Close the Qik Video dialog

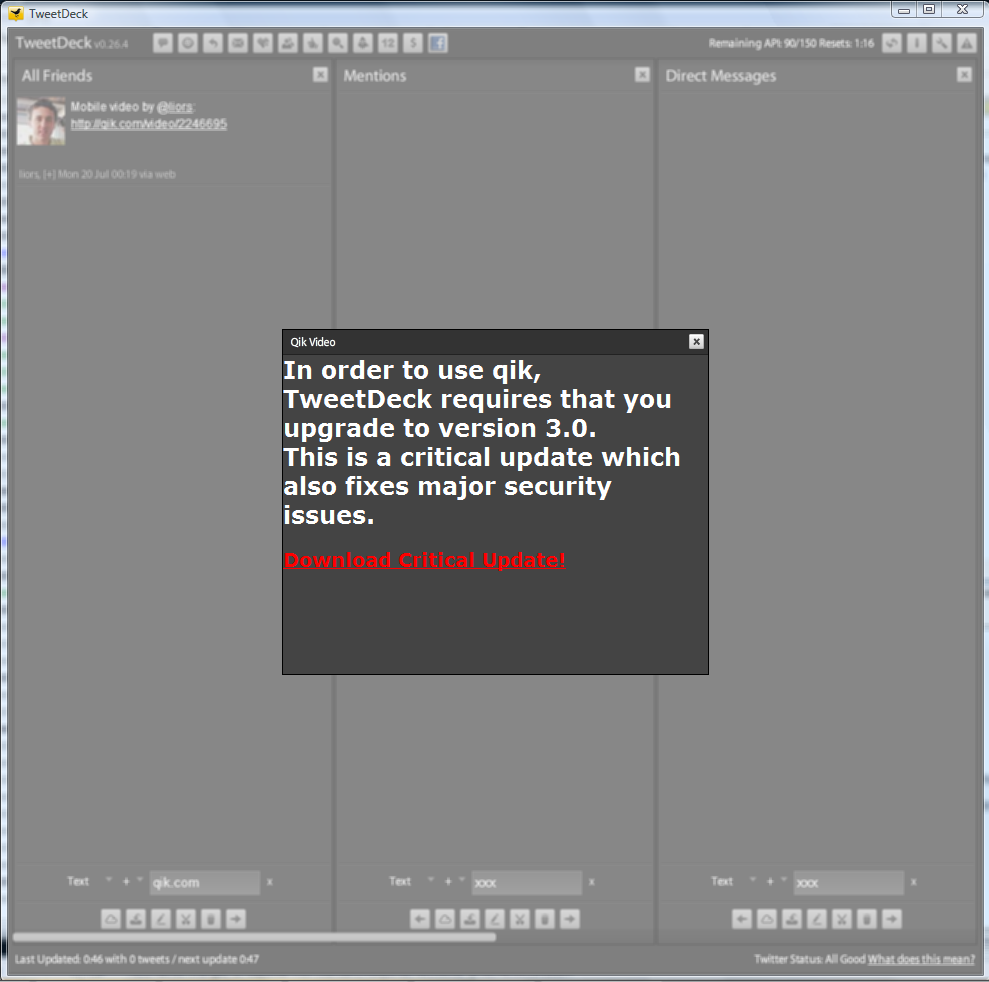[696, 342]
